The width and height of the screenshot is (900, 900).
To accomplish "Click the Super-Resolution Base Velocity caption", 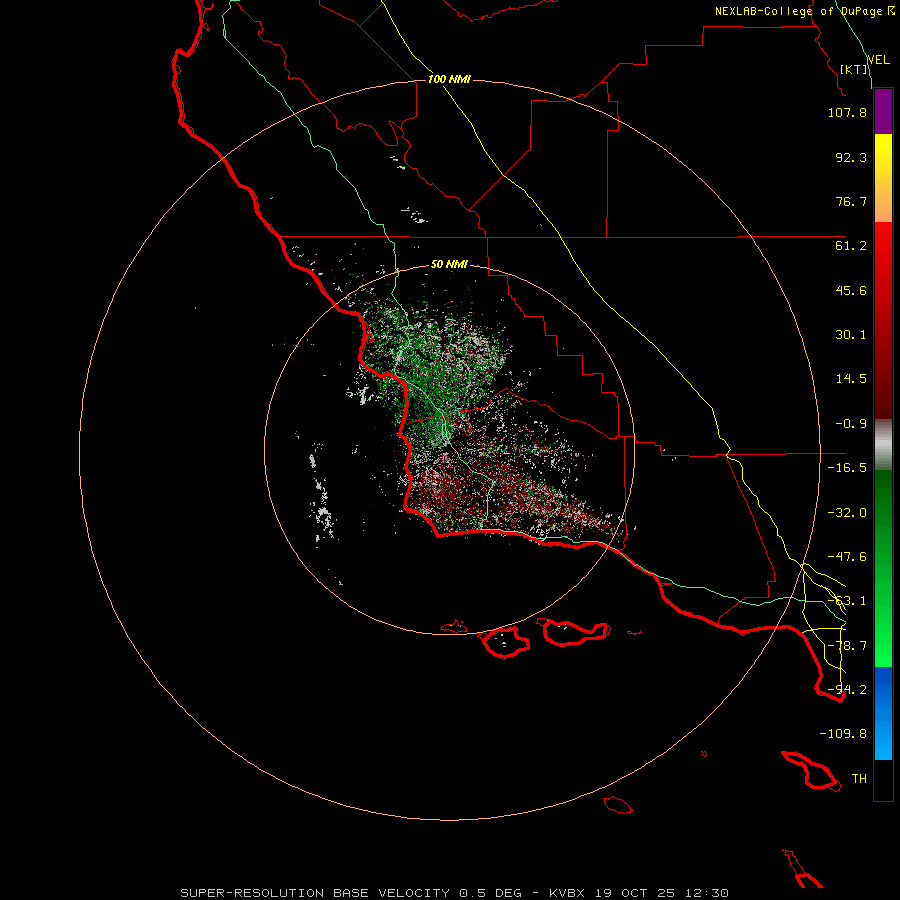I will click(455, 893).
